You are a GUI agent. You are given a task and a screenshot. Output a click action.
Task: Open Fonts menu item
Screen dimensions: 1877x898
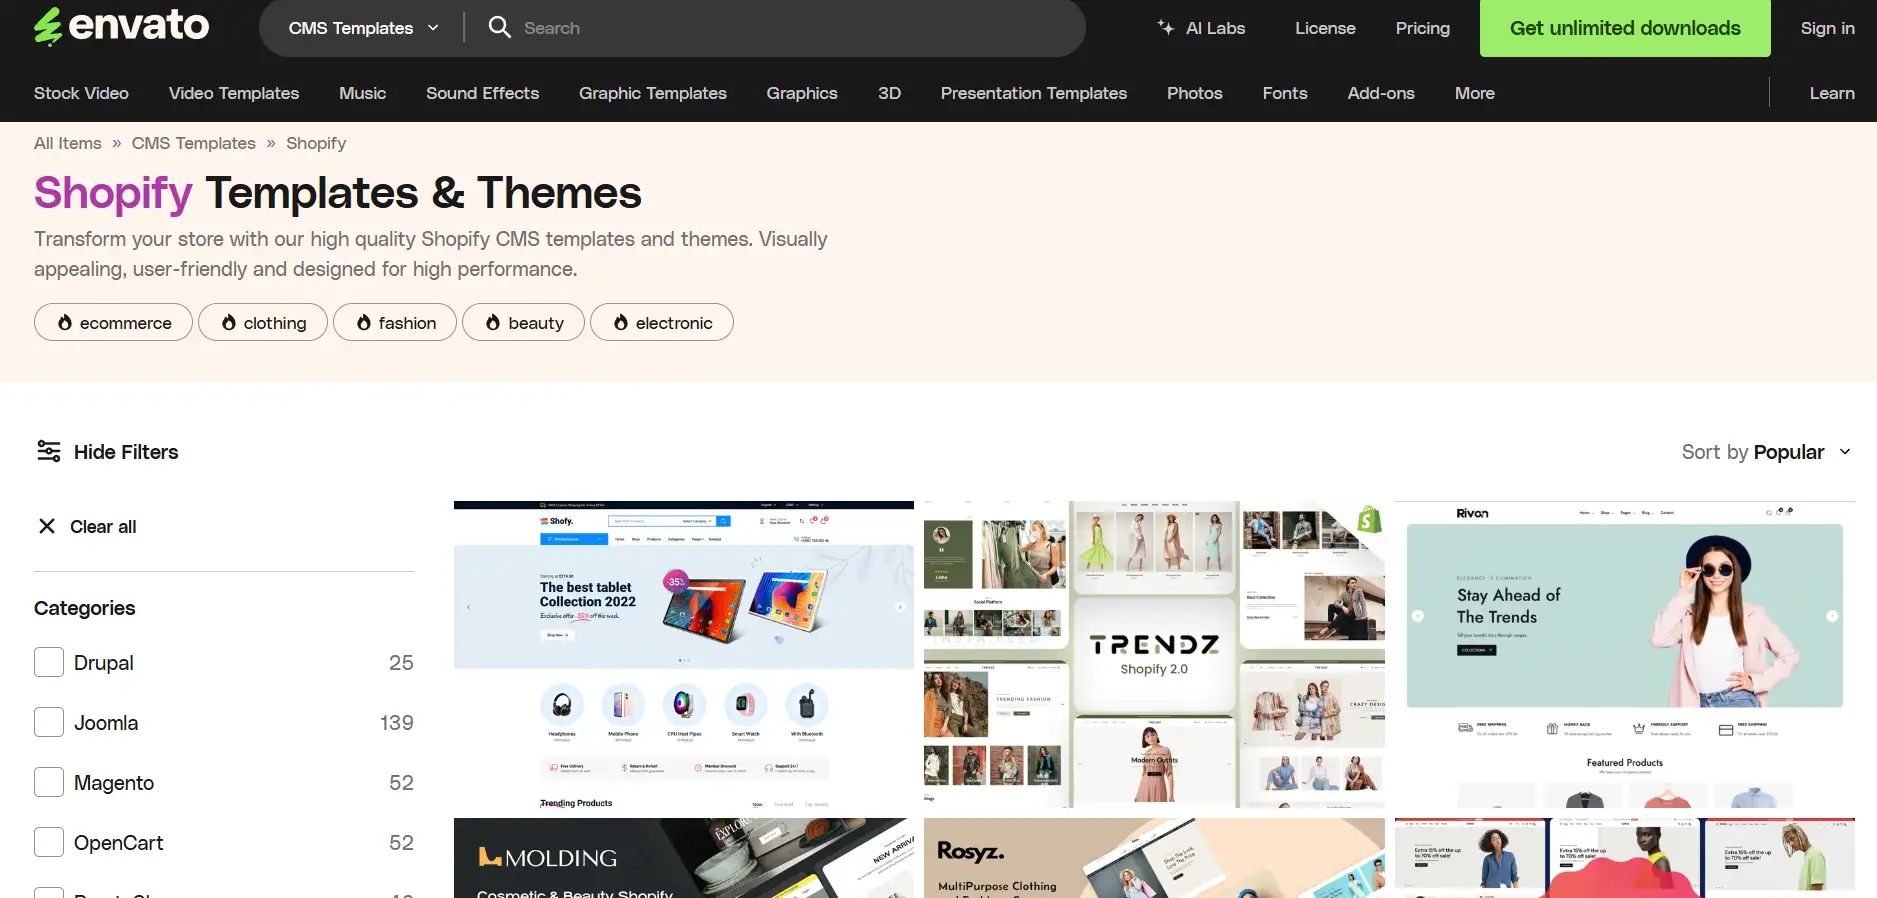pyautogui.click(x=1285, y=93)
